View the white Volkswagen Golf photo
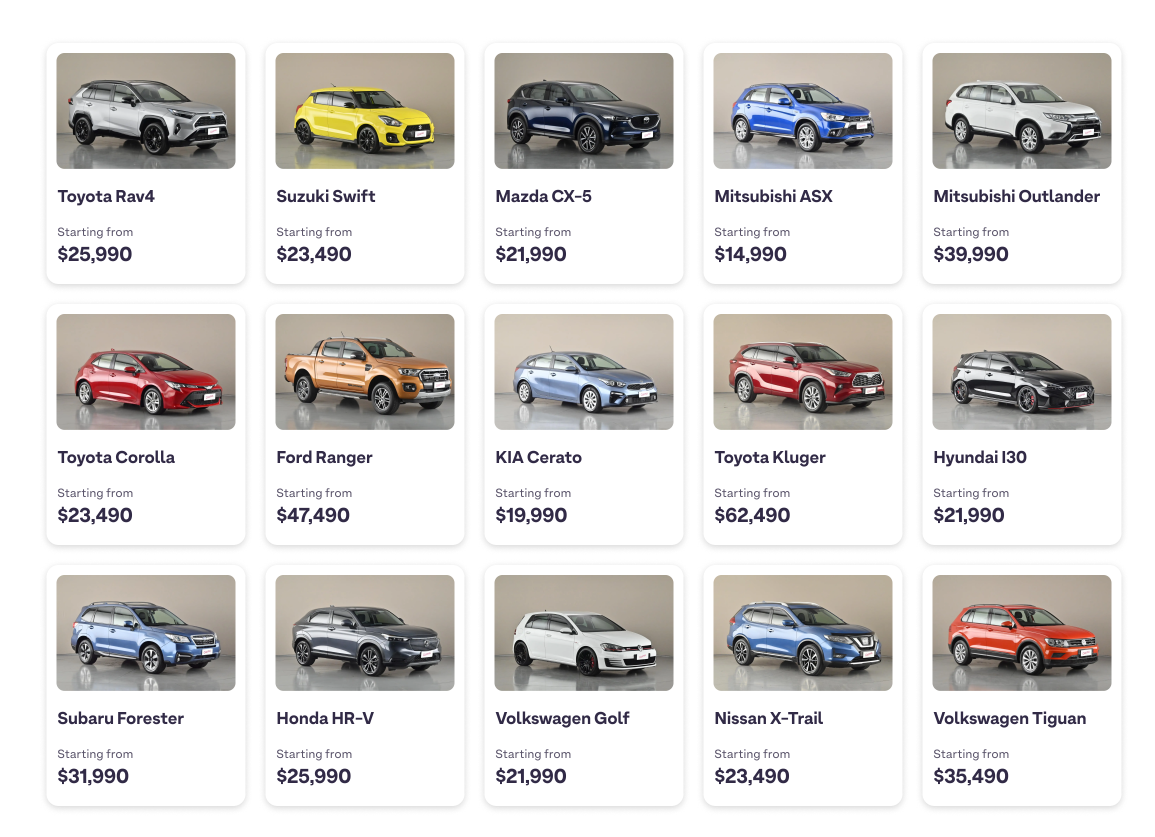 (x=584, y=633)
